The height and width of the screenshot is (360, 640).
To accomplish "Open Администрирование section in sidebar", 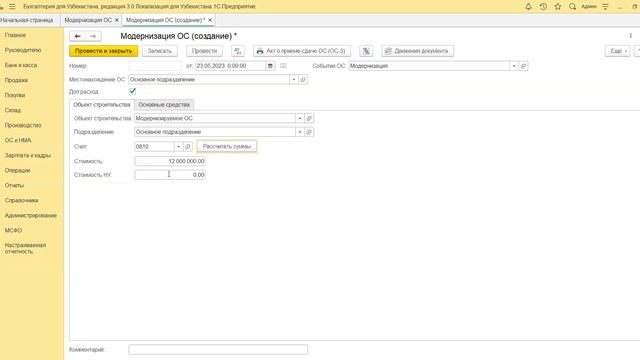I will [x=31, y=216].
